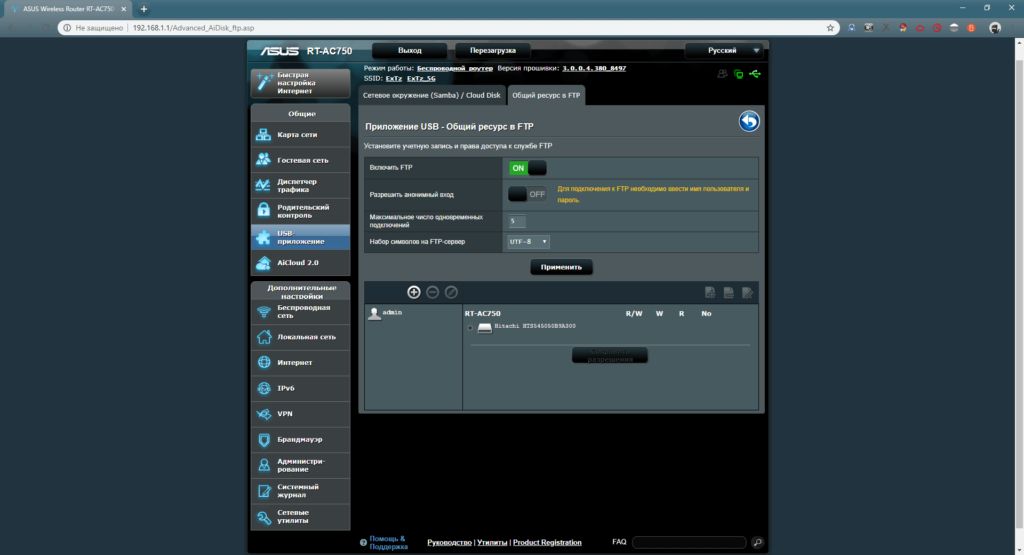
Task: Switch to Samba / Cloud Disk tab
Action: click(430, 96)
